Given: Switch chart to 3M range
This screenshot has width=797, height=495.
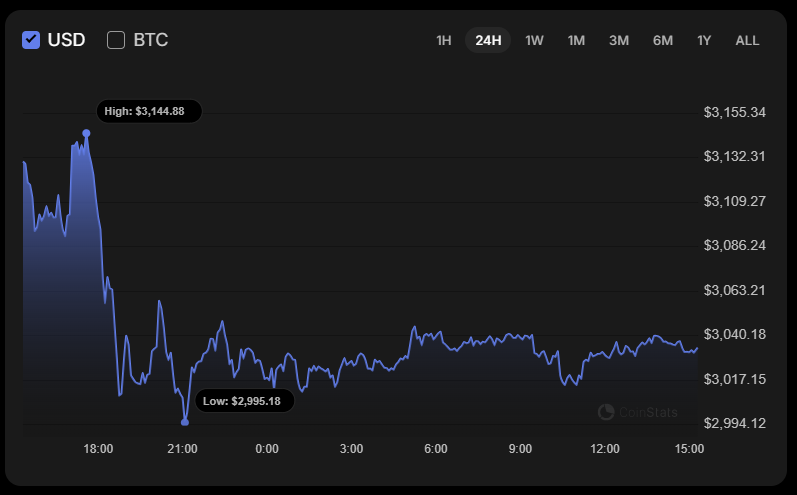Looking at the screenshot, I should pos(619,40).
